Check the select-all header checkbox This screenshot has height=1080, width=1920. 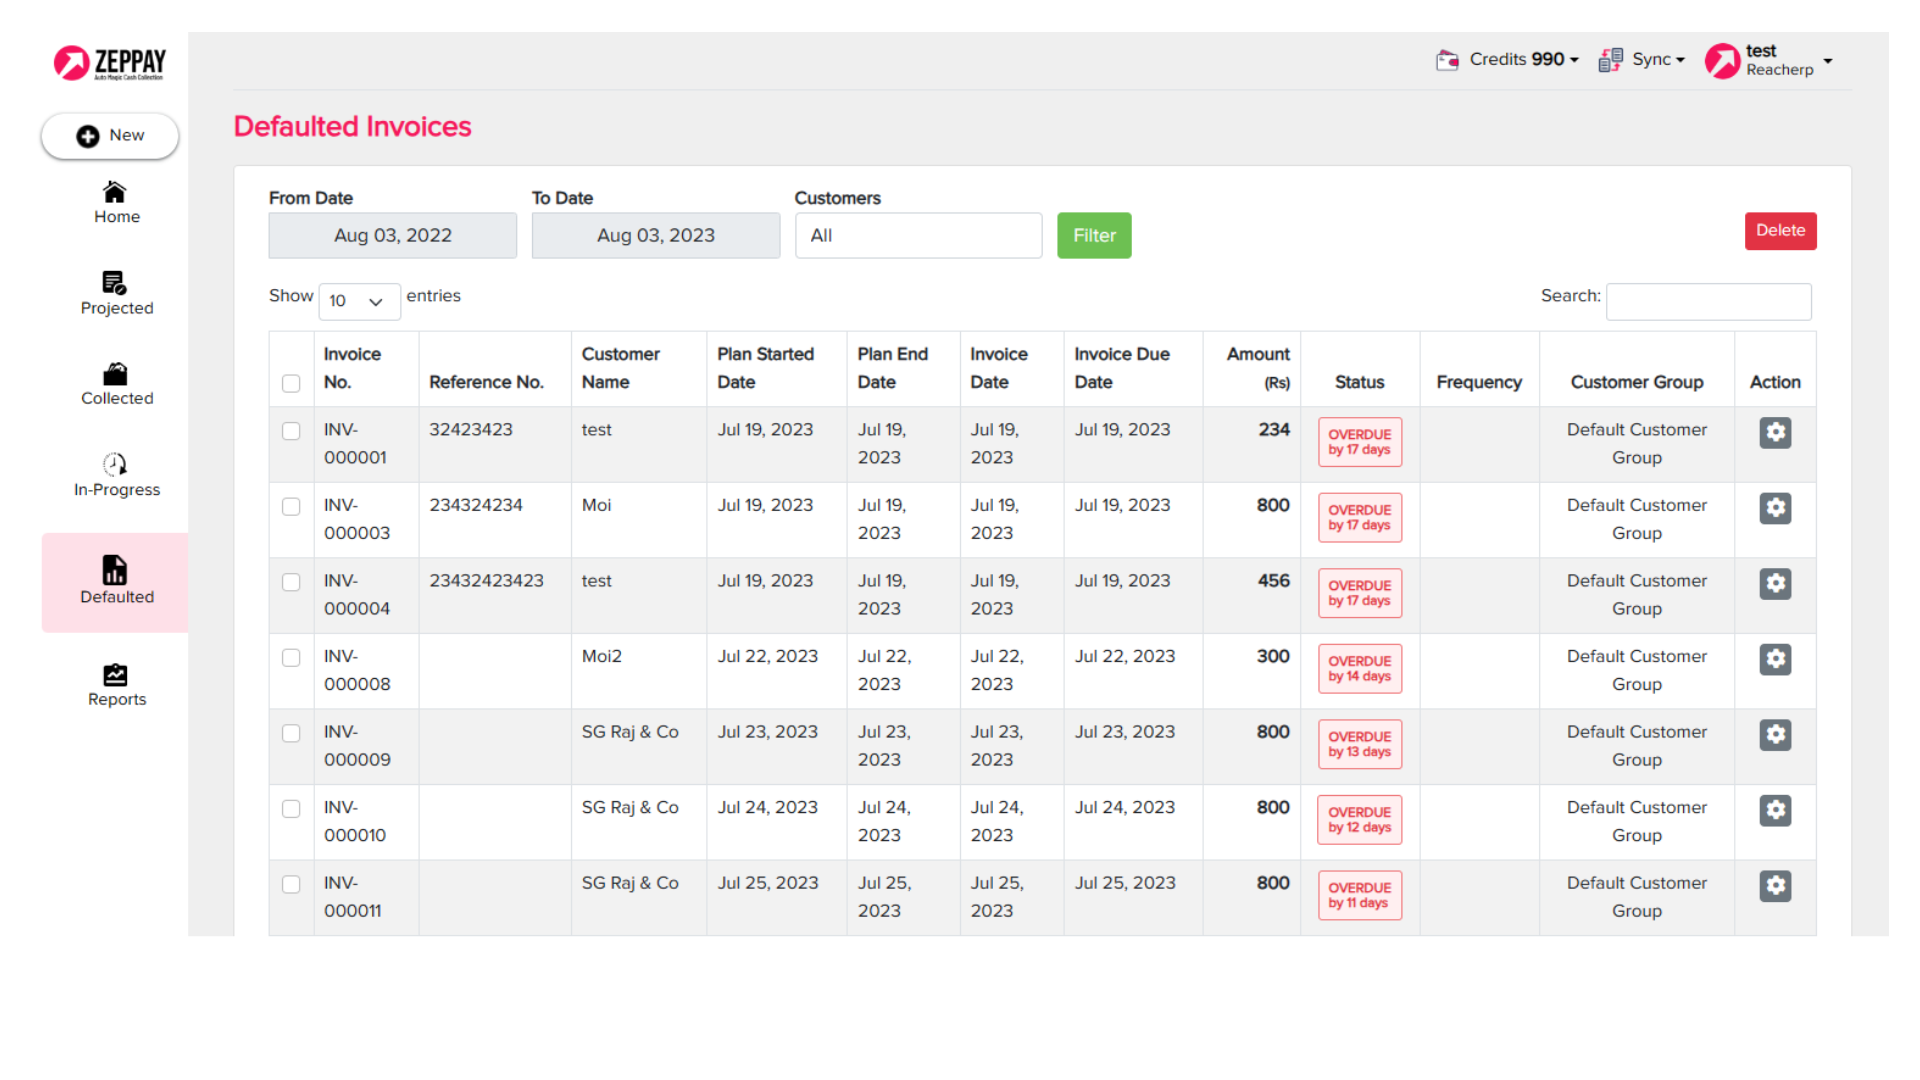coord(291,383)
